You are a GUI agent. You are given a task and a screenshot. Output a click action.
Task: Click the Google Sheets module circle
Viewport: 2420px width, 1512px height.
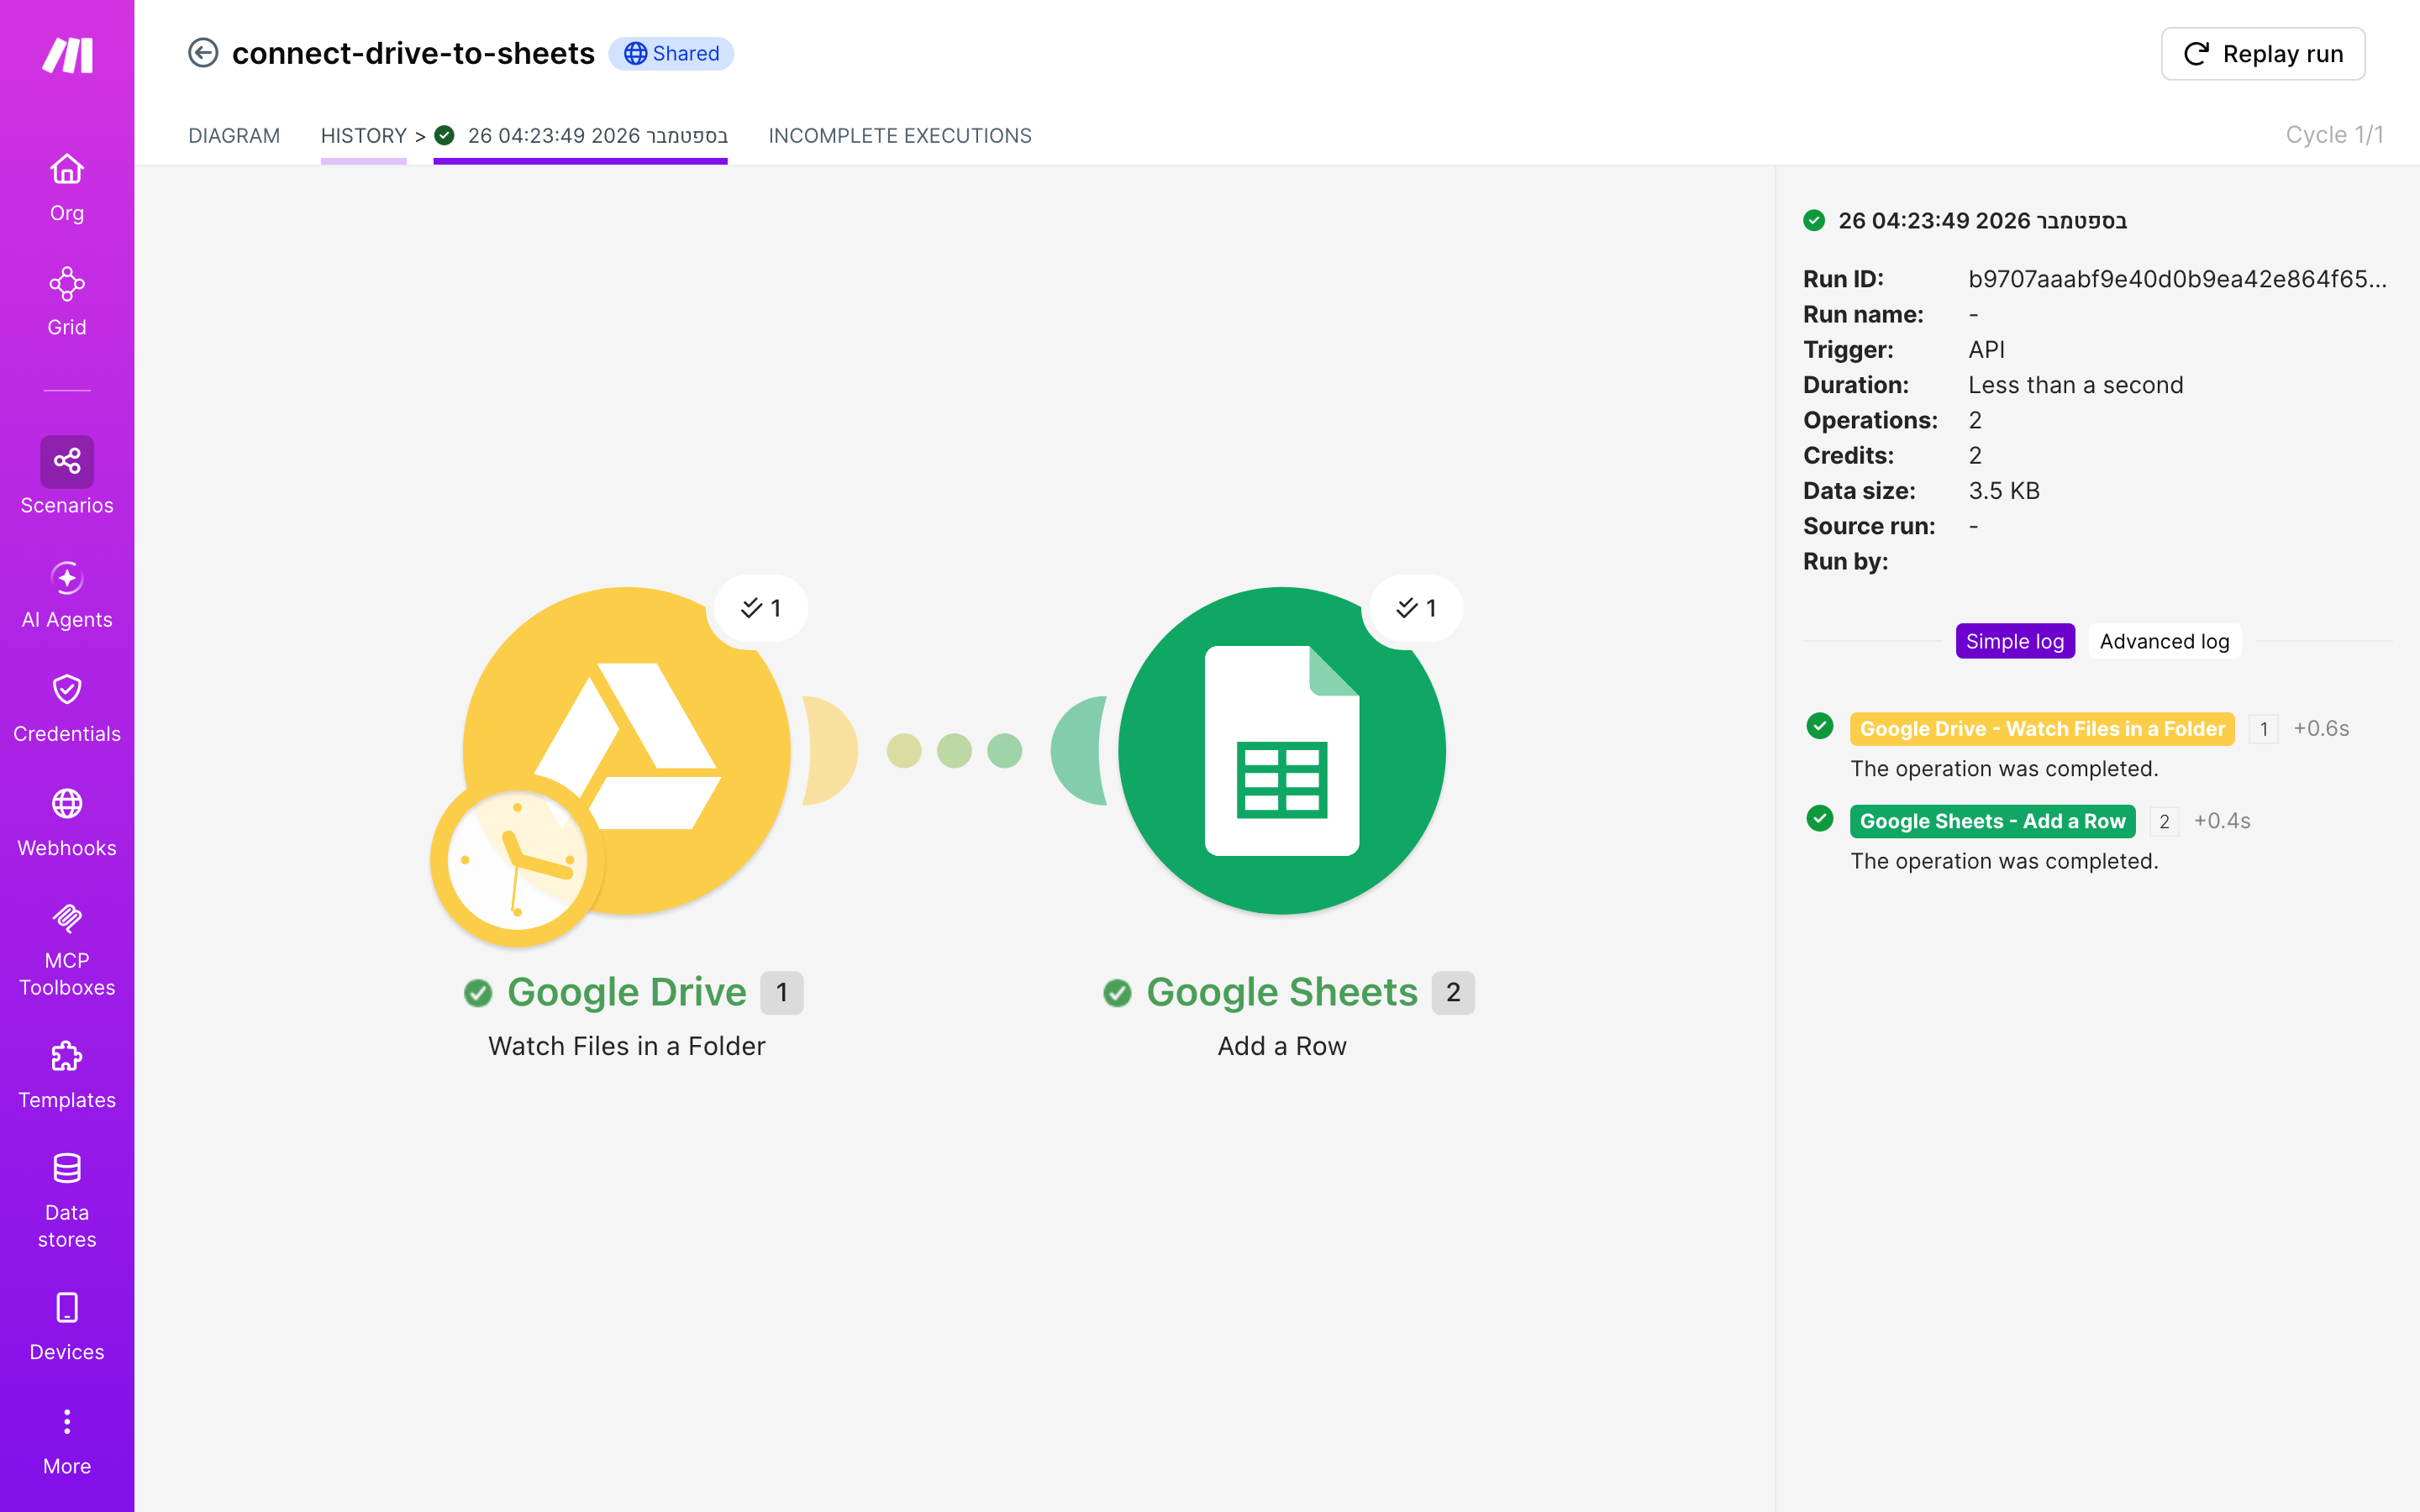point(1282,750)
